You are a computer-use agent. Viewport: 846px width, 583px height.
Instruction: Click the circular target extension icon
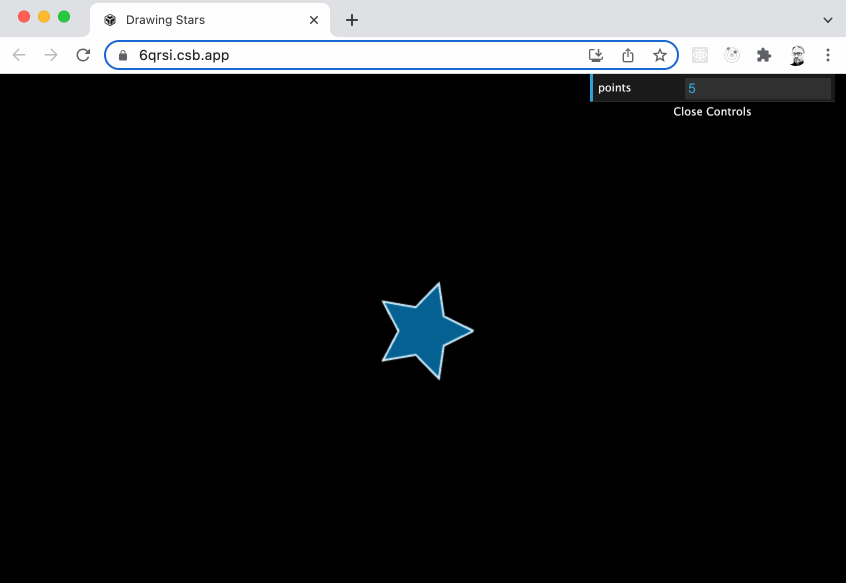(732, 55)
